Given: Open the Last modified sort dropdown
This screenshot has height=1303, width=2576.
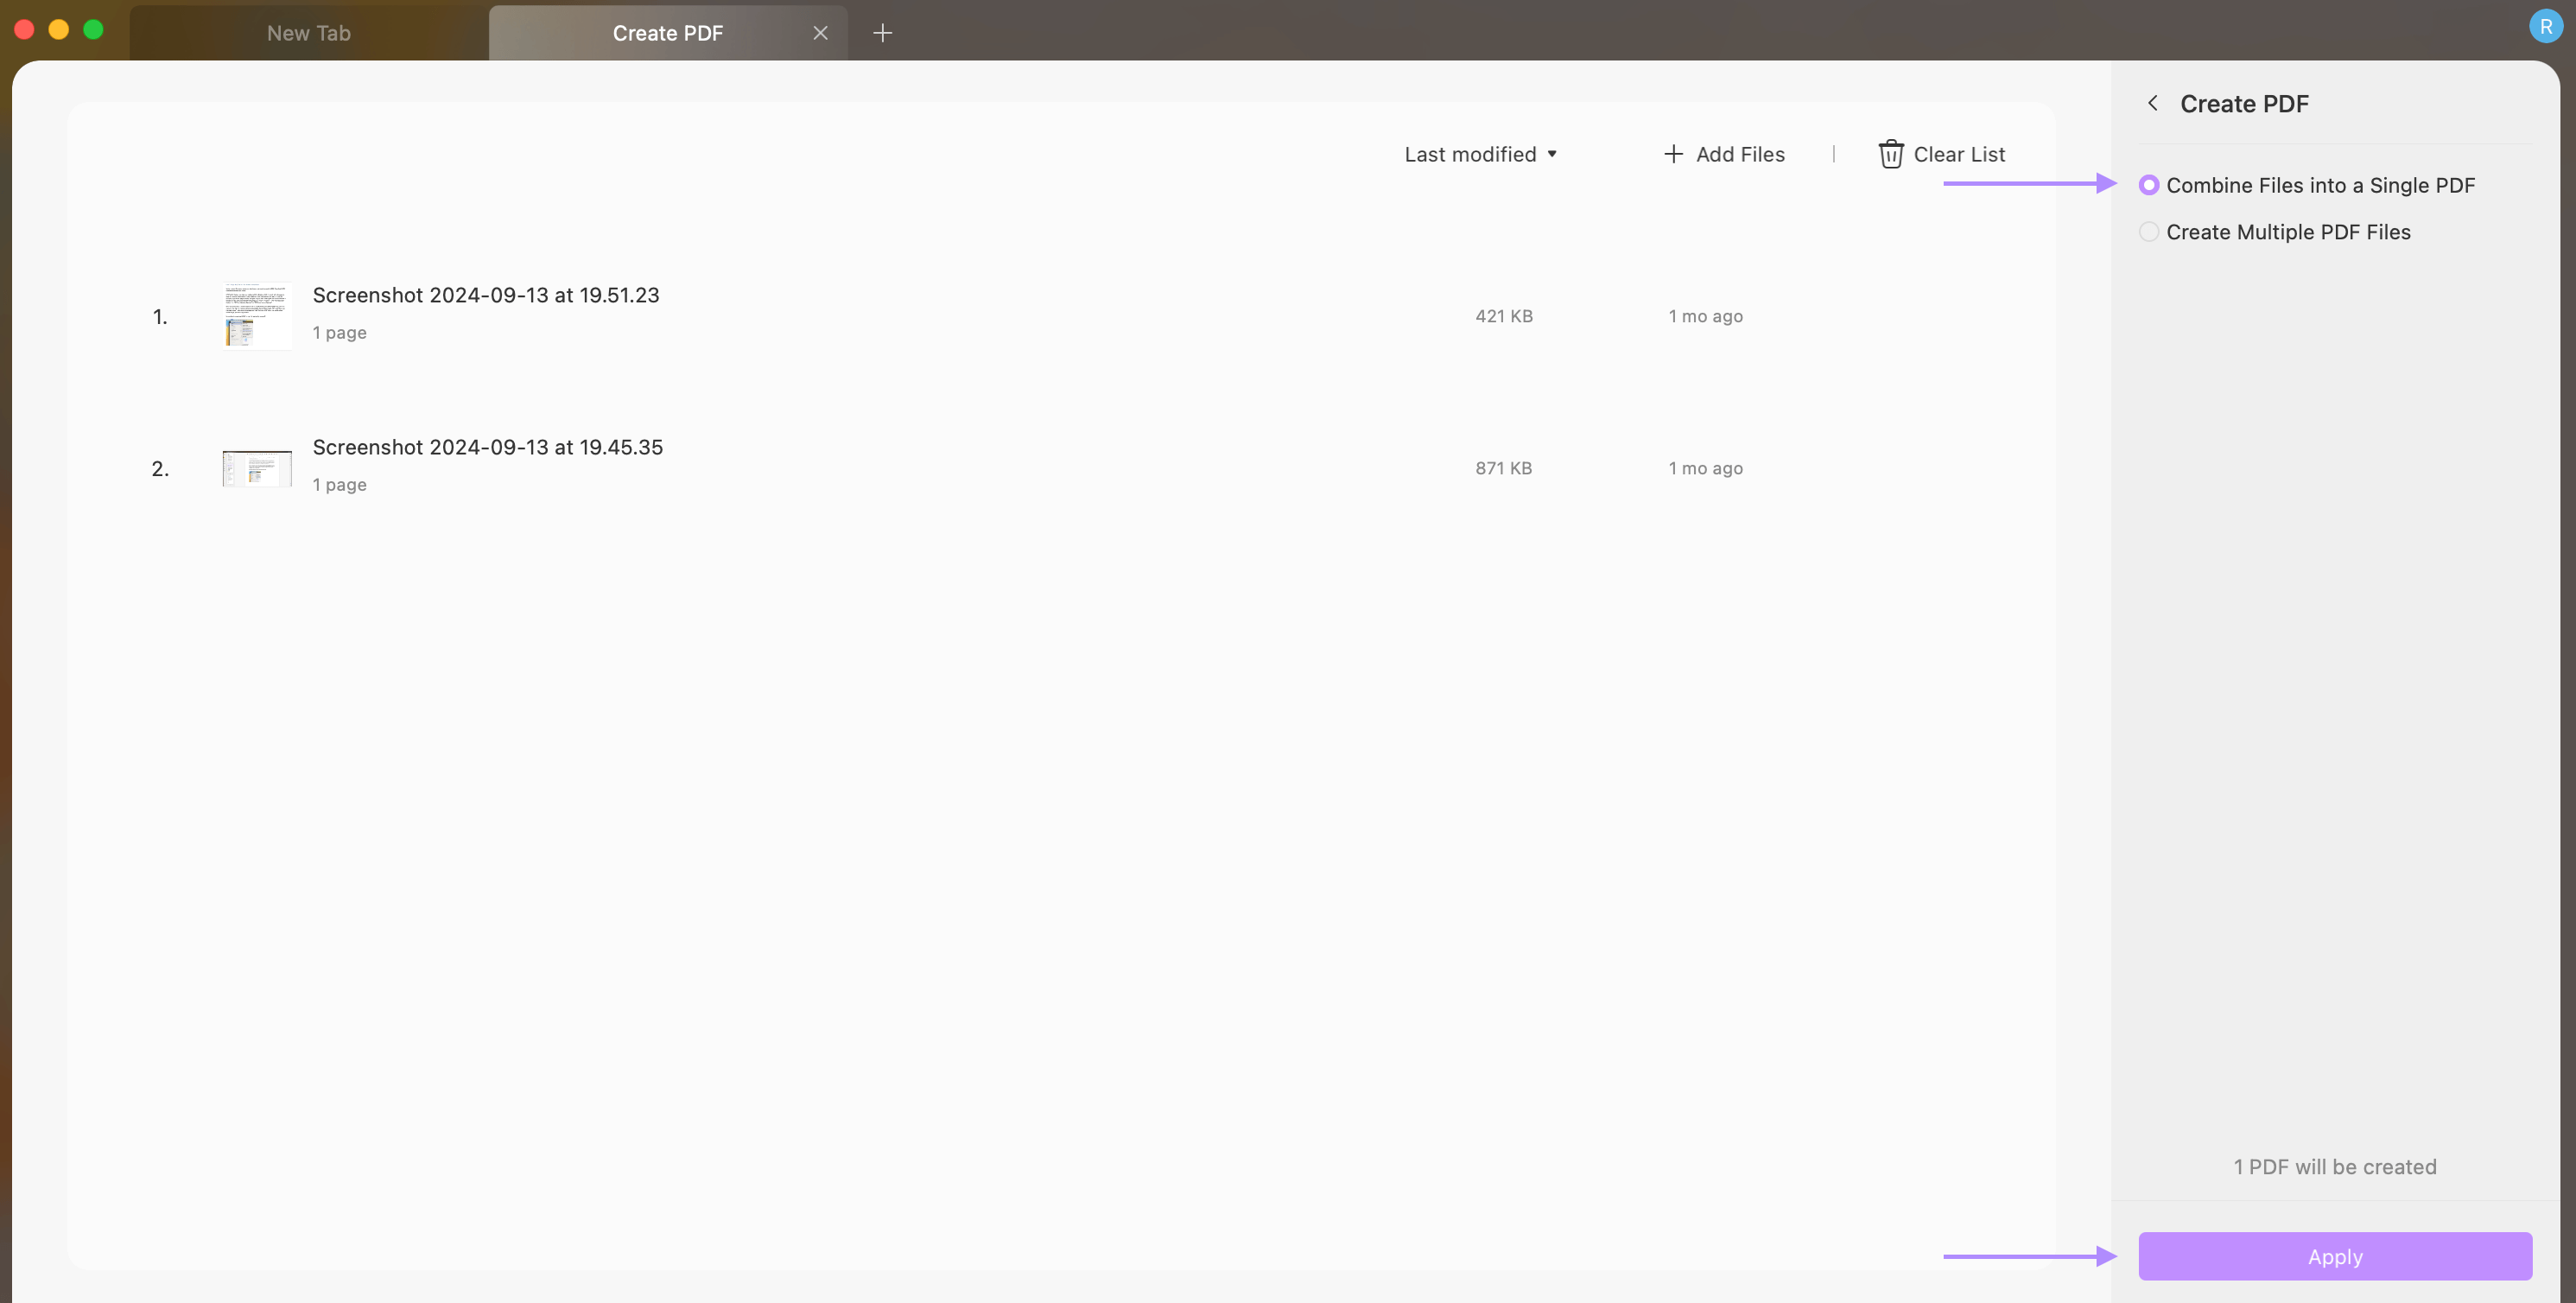Looking at the screenshot, I should [x=1470, y=154].
